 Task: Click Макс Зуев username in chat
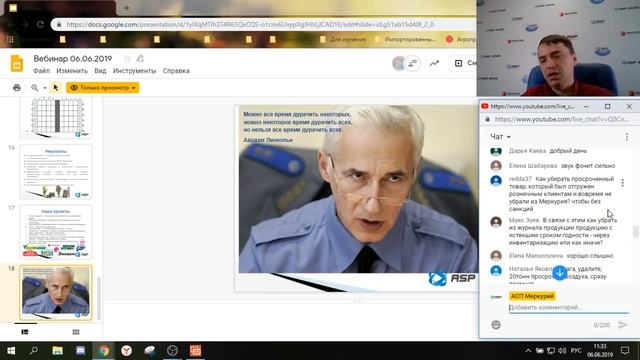[524, 220]
